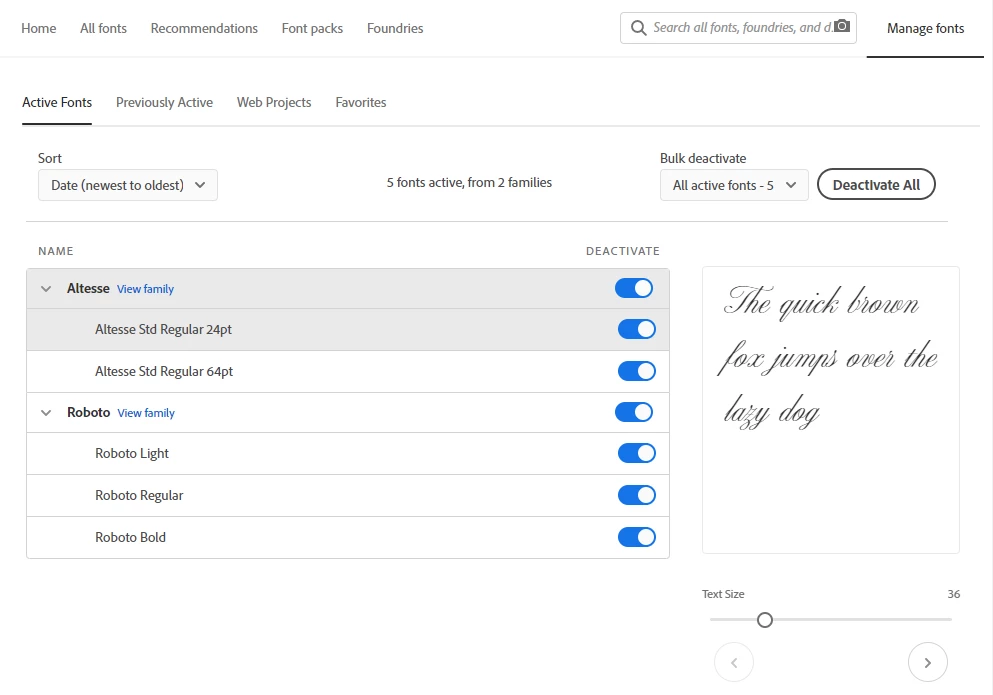This screenshot has height=695, width=993.
Task: Show next preview sample arrow
Action: [927, 663]
